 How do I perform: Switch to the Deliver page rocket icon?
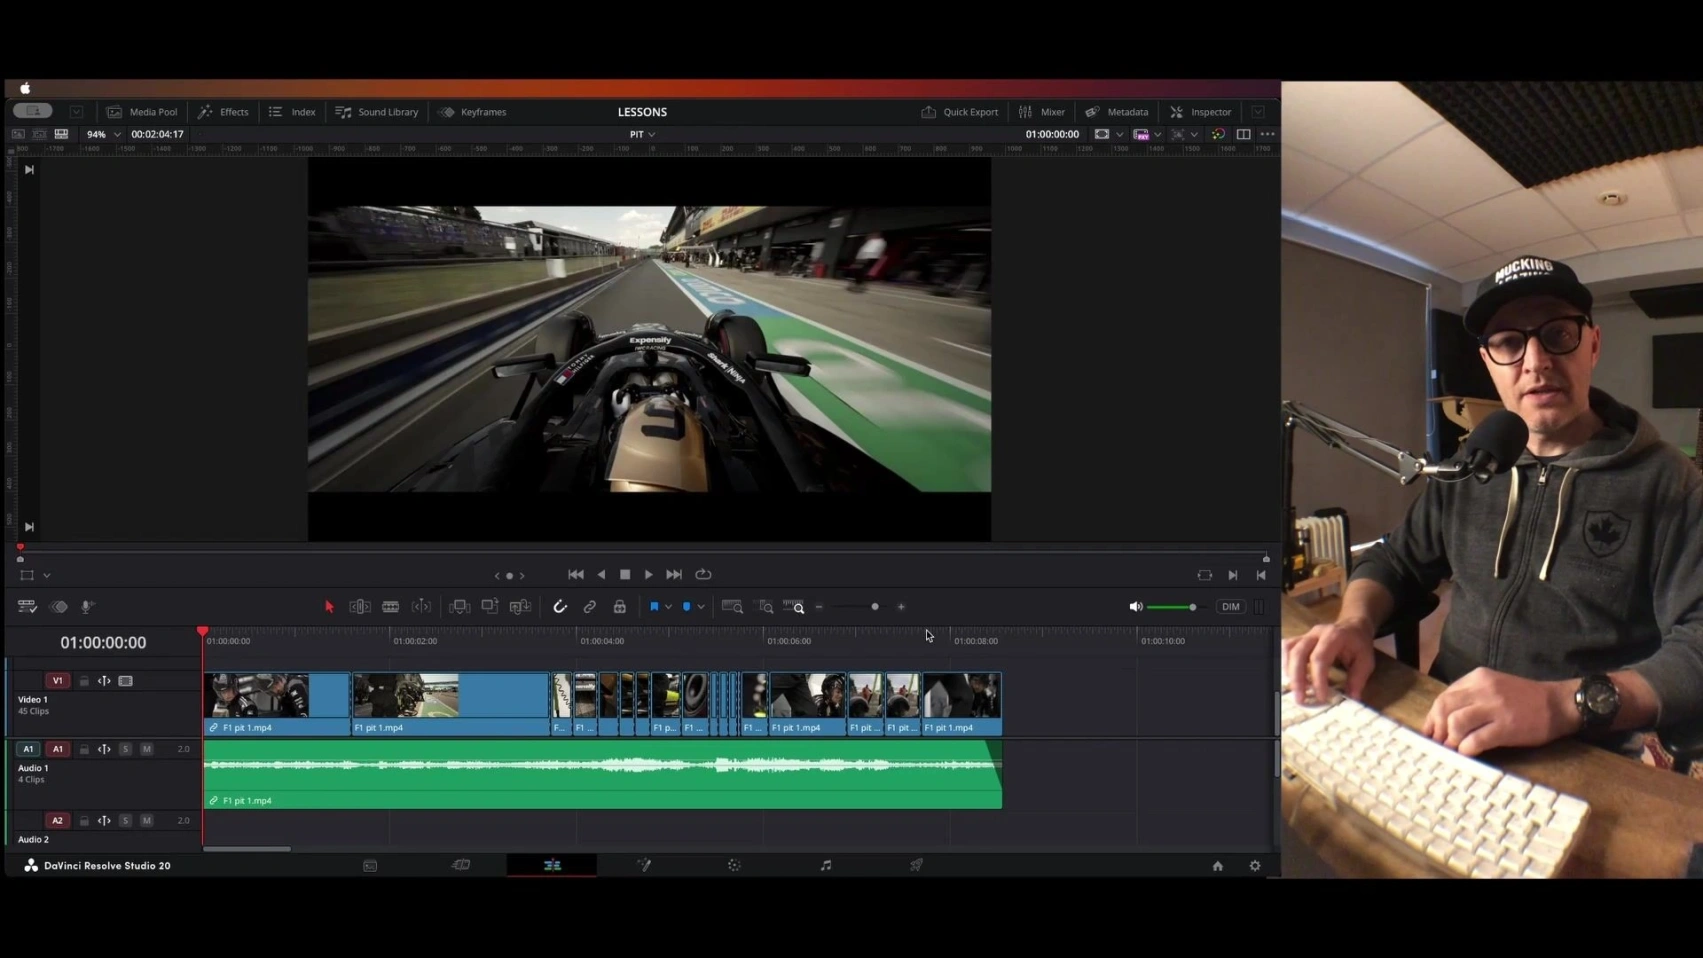916,865
